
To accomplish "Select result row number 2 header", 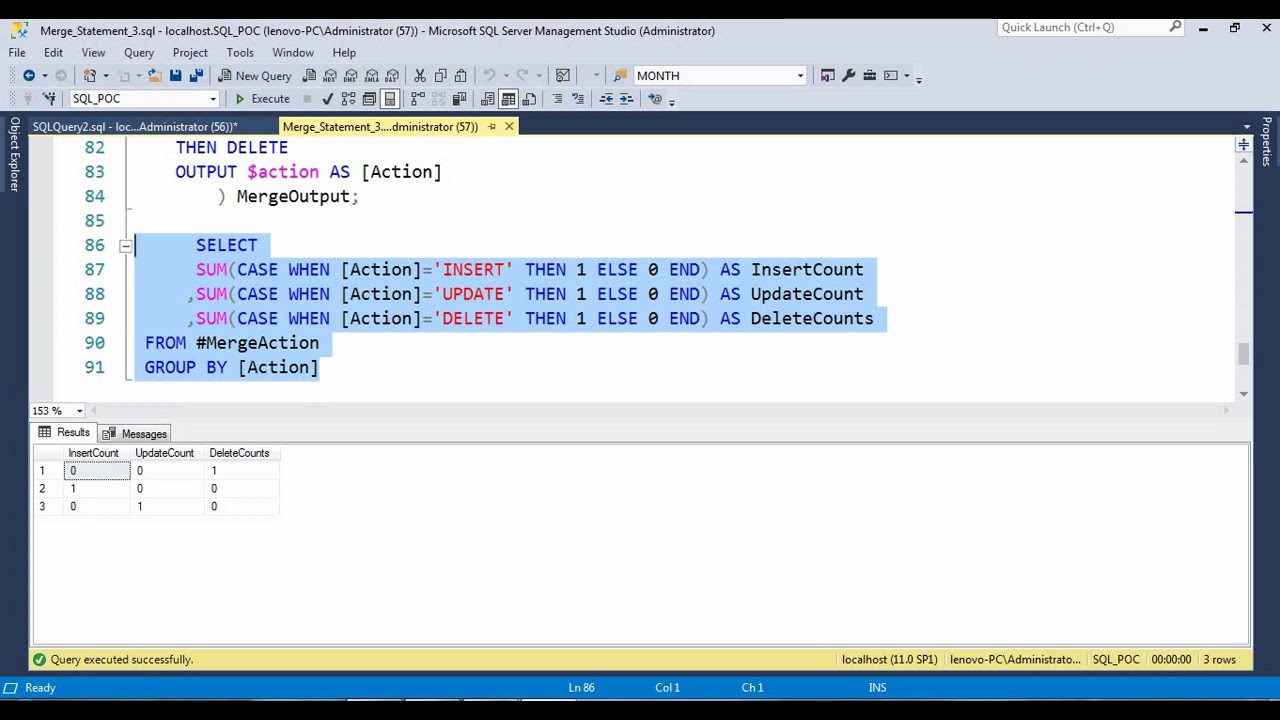I will tap(48, 489).
